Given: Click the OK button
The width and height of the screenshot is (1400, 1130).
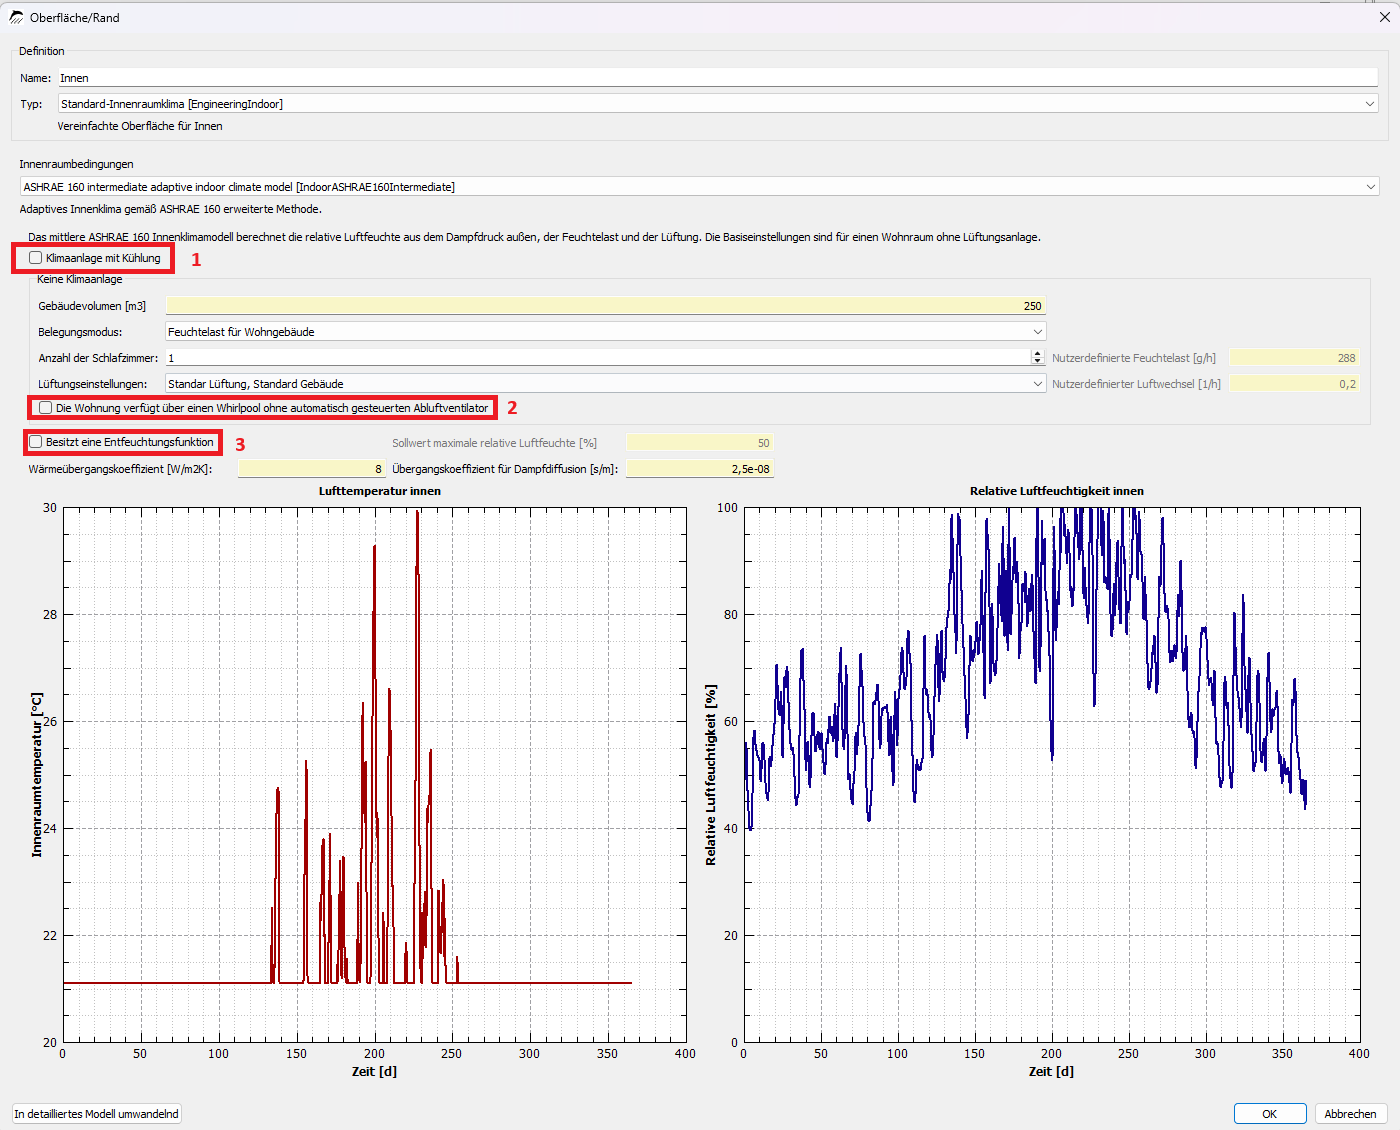Looking at the screenshot, I should [x=1270, y=1114].
